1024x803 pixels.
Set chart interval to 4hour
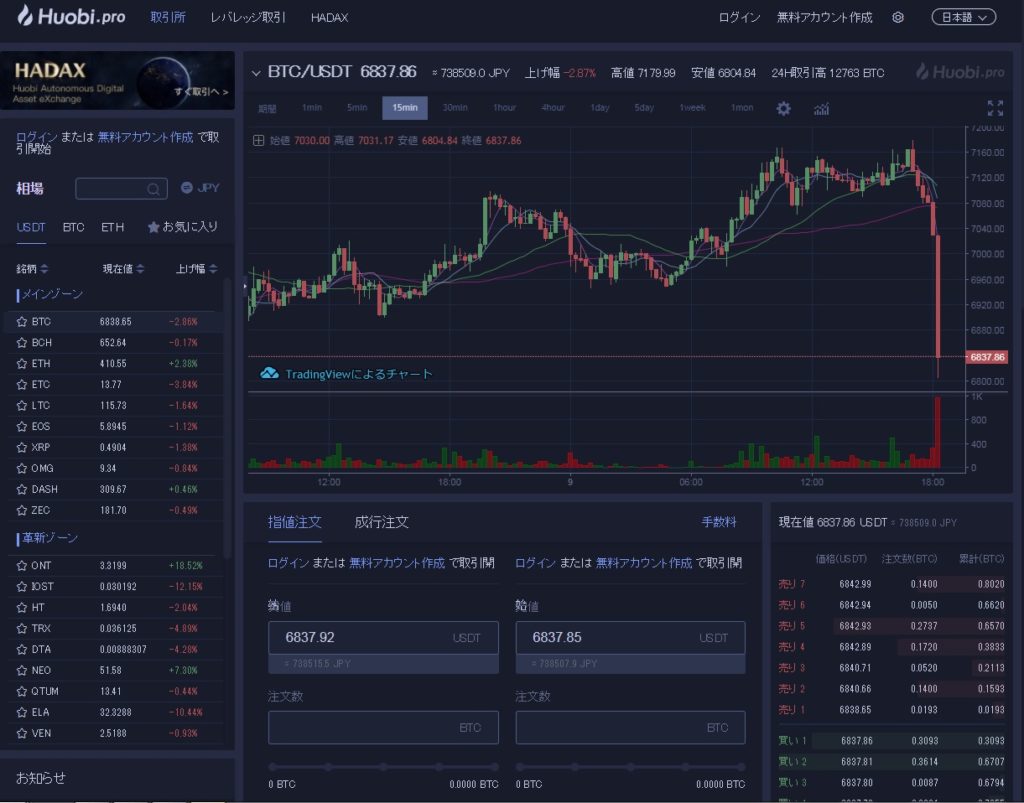[552, 108]
